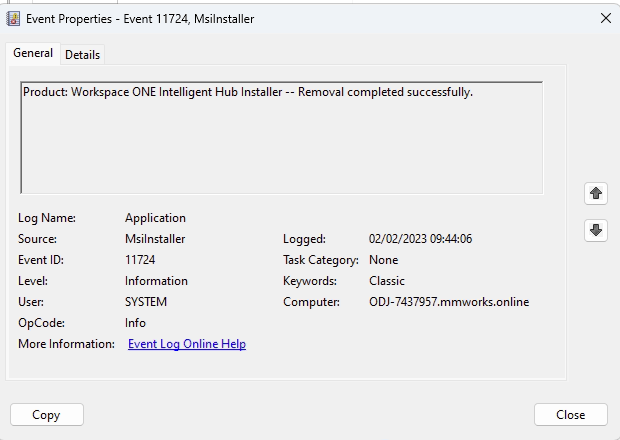This screenshot has height=440, width=620.
Task: Click the Event ID value 11724
Action: point(140,260)
